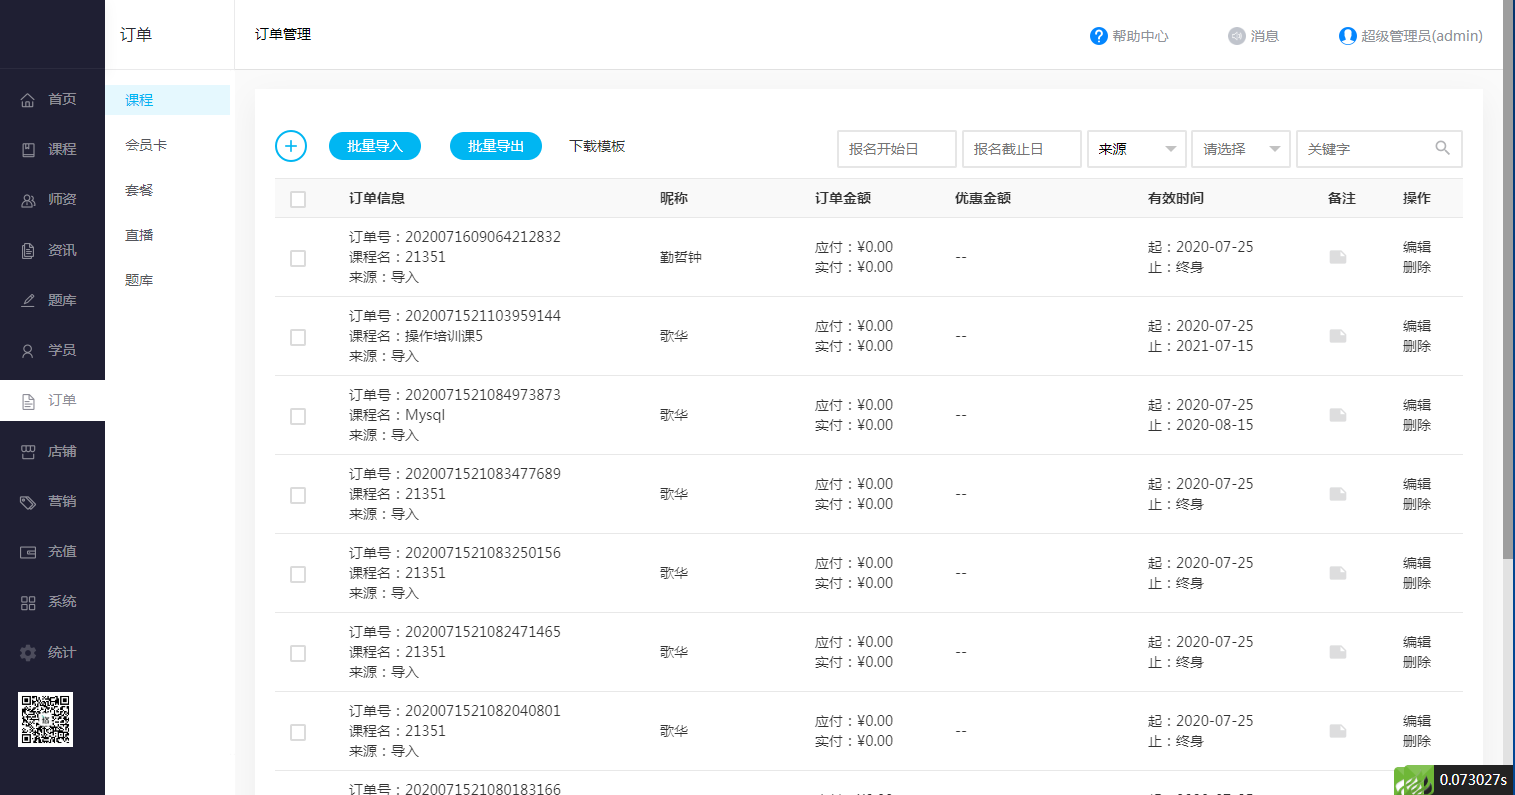Click the message speaker icon in header

[x=1237, y=36]
